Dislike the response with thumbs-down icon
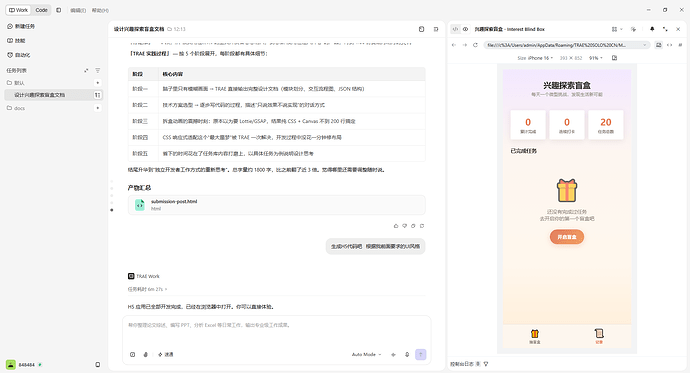 point(404,226)
